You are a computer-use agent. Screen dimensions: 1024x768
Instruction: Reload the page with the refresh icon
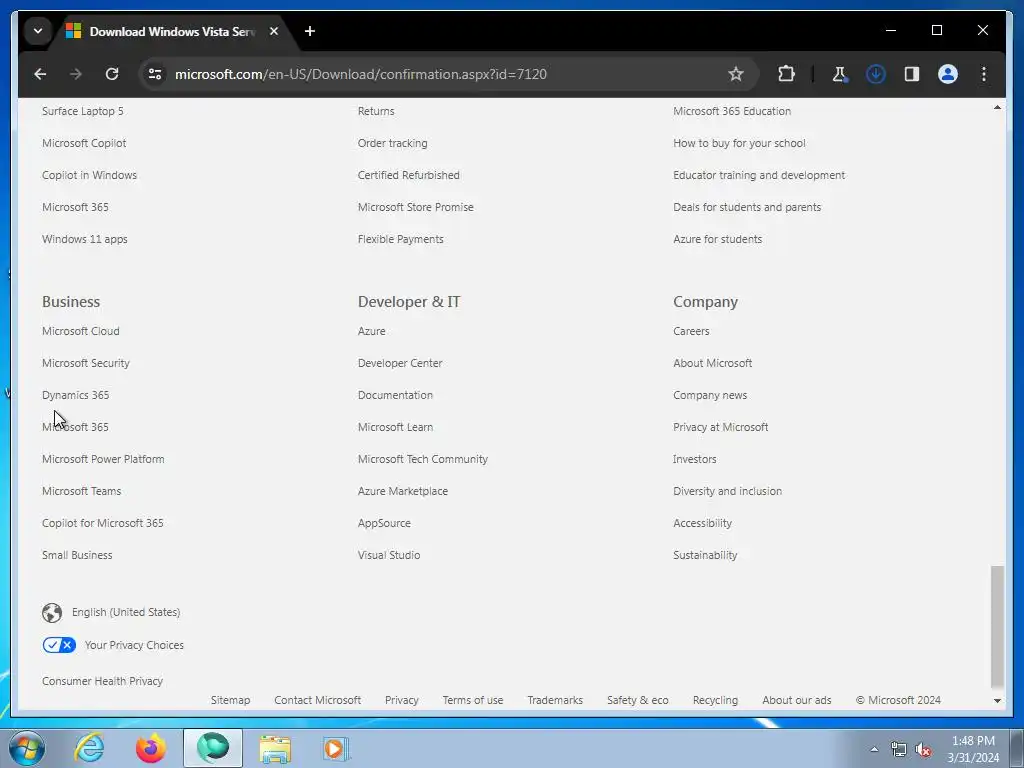click(112, 74)
